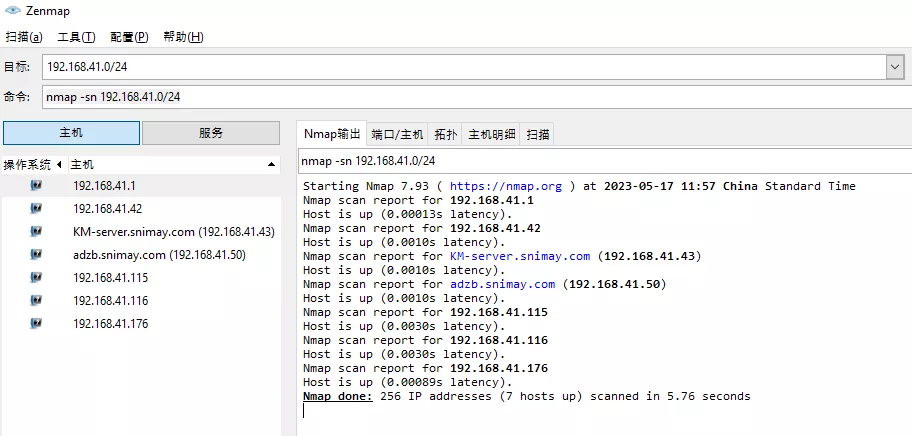Open the 扫描(a) menu
The image size is (912, 436).
click(24, 37)
